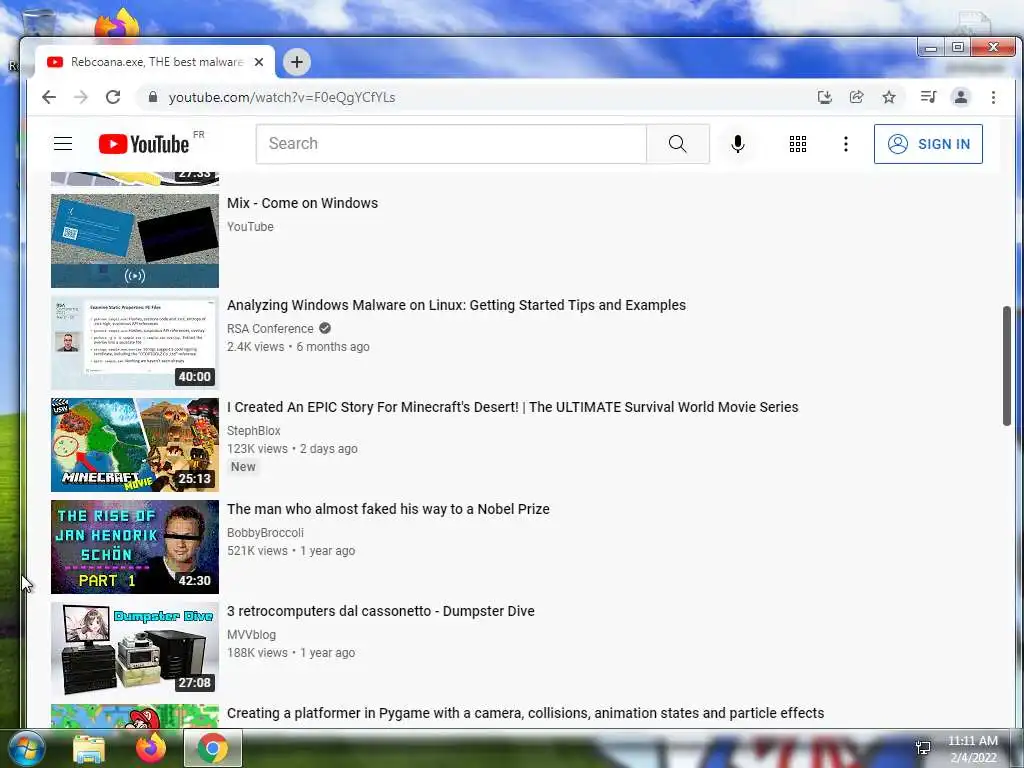The image size is (1024, 768).
Task: Click the '188K views' text
Action: pos(257,652)
